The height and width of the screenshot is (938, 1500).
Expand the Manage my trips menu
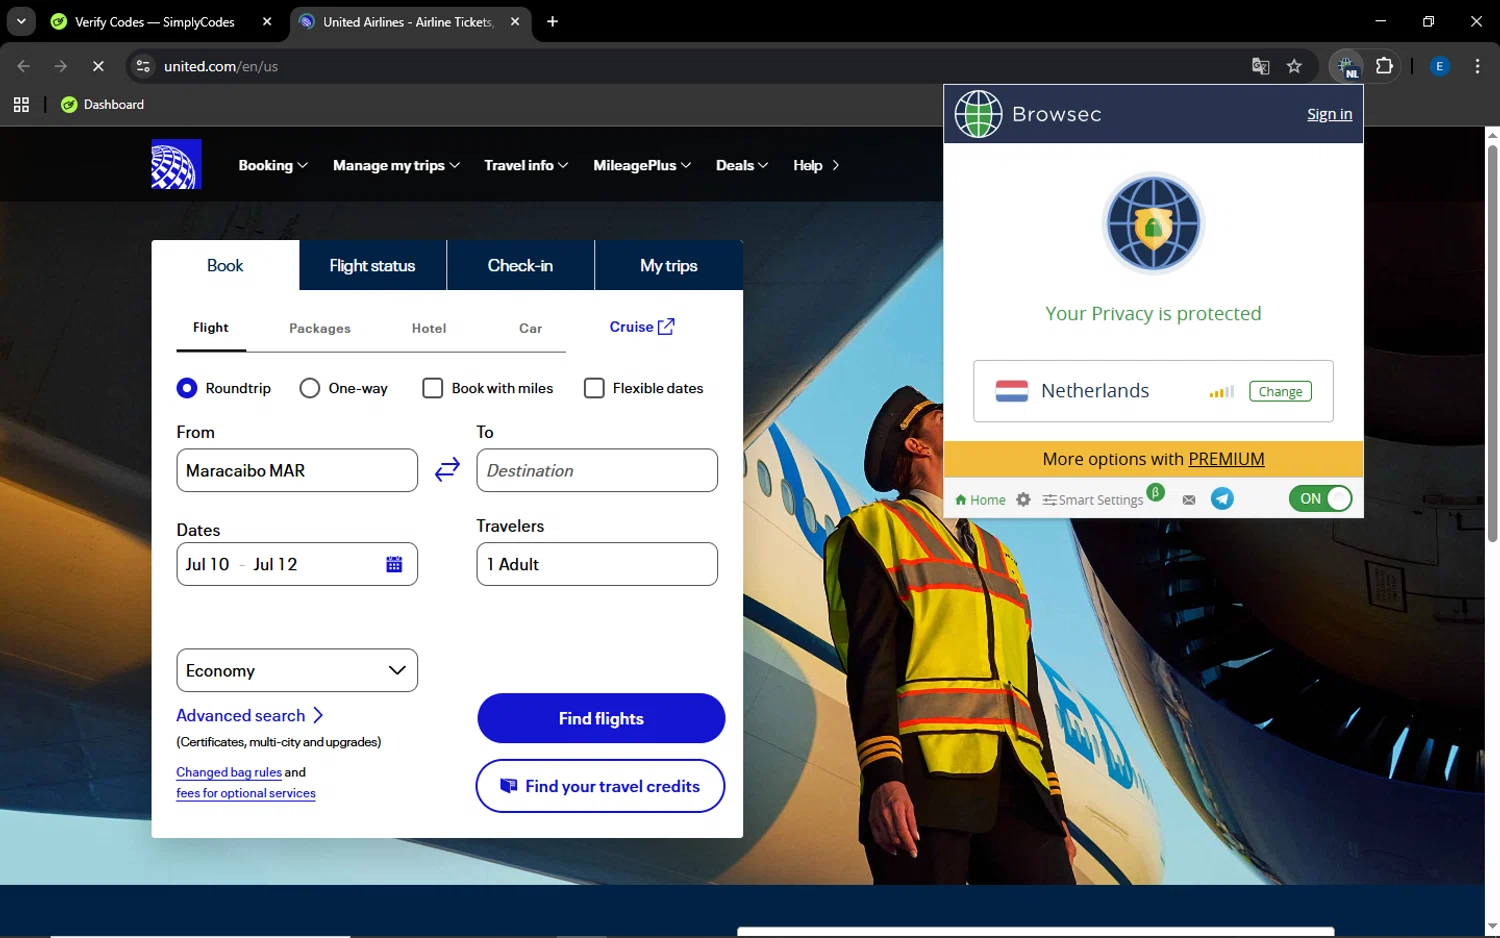click(x=396, y=165)
